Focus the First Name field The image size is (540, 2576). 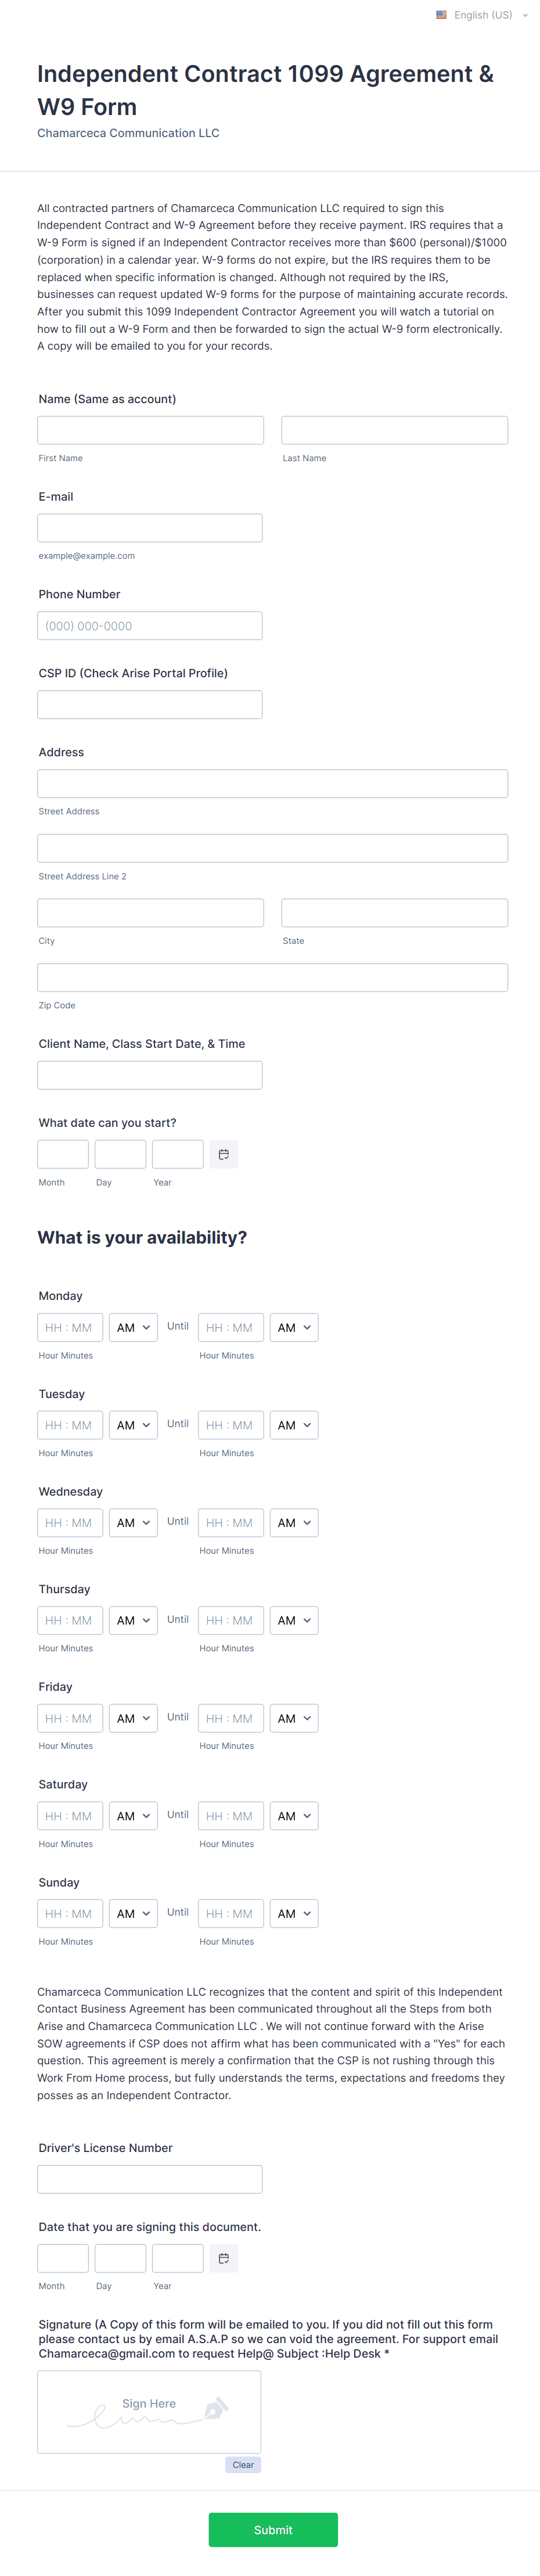pos(151,430)
